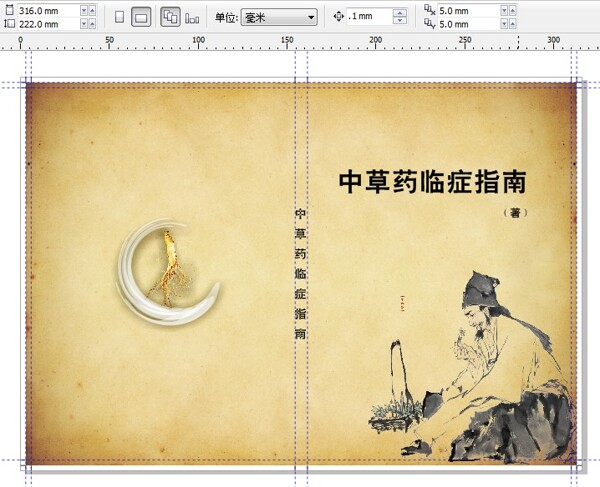The width and height of the screenshot is (600, 487).
Task: Click the duplicate X distance icon
Action: [430, 10]
